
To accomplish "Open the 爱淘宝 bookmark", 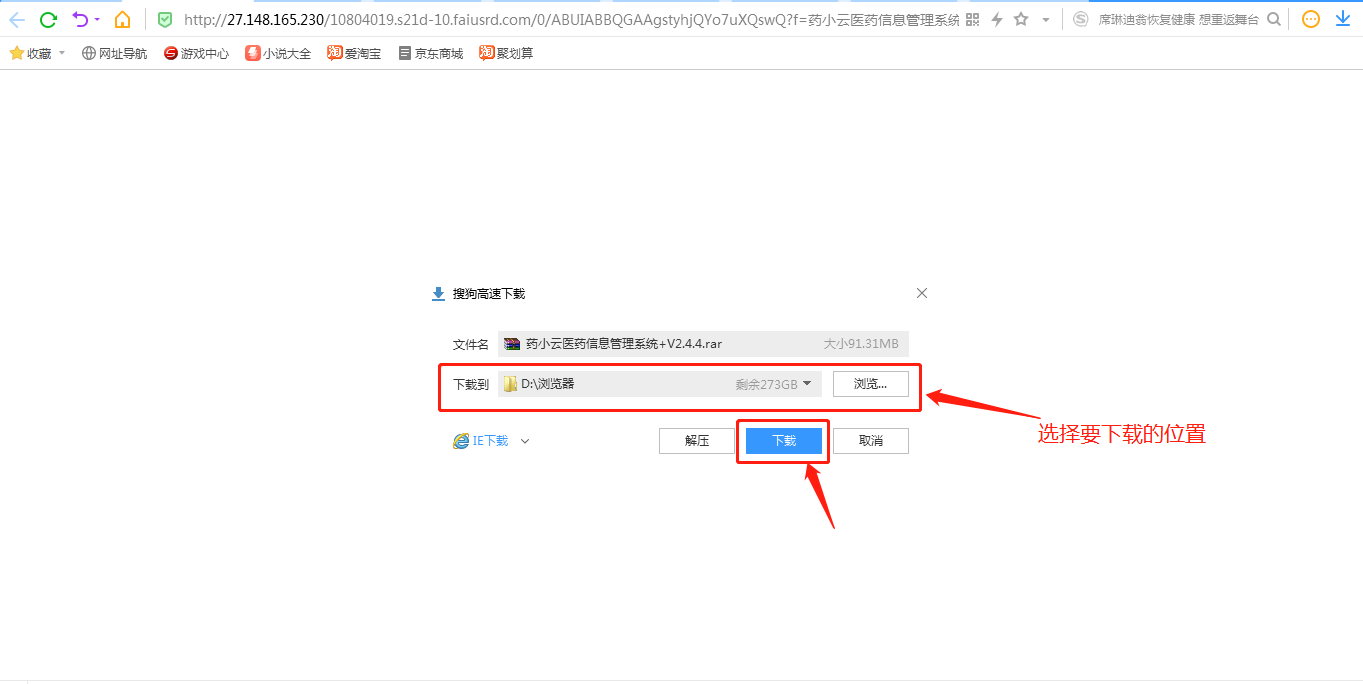I will click(x=354, y=54).
